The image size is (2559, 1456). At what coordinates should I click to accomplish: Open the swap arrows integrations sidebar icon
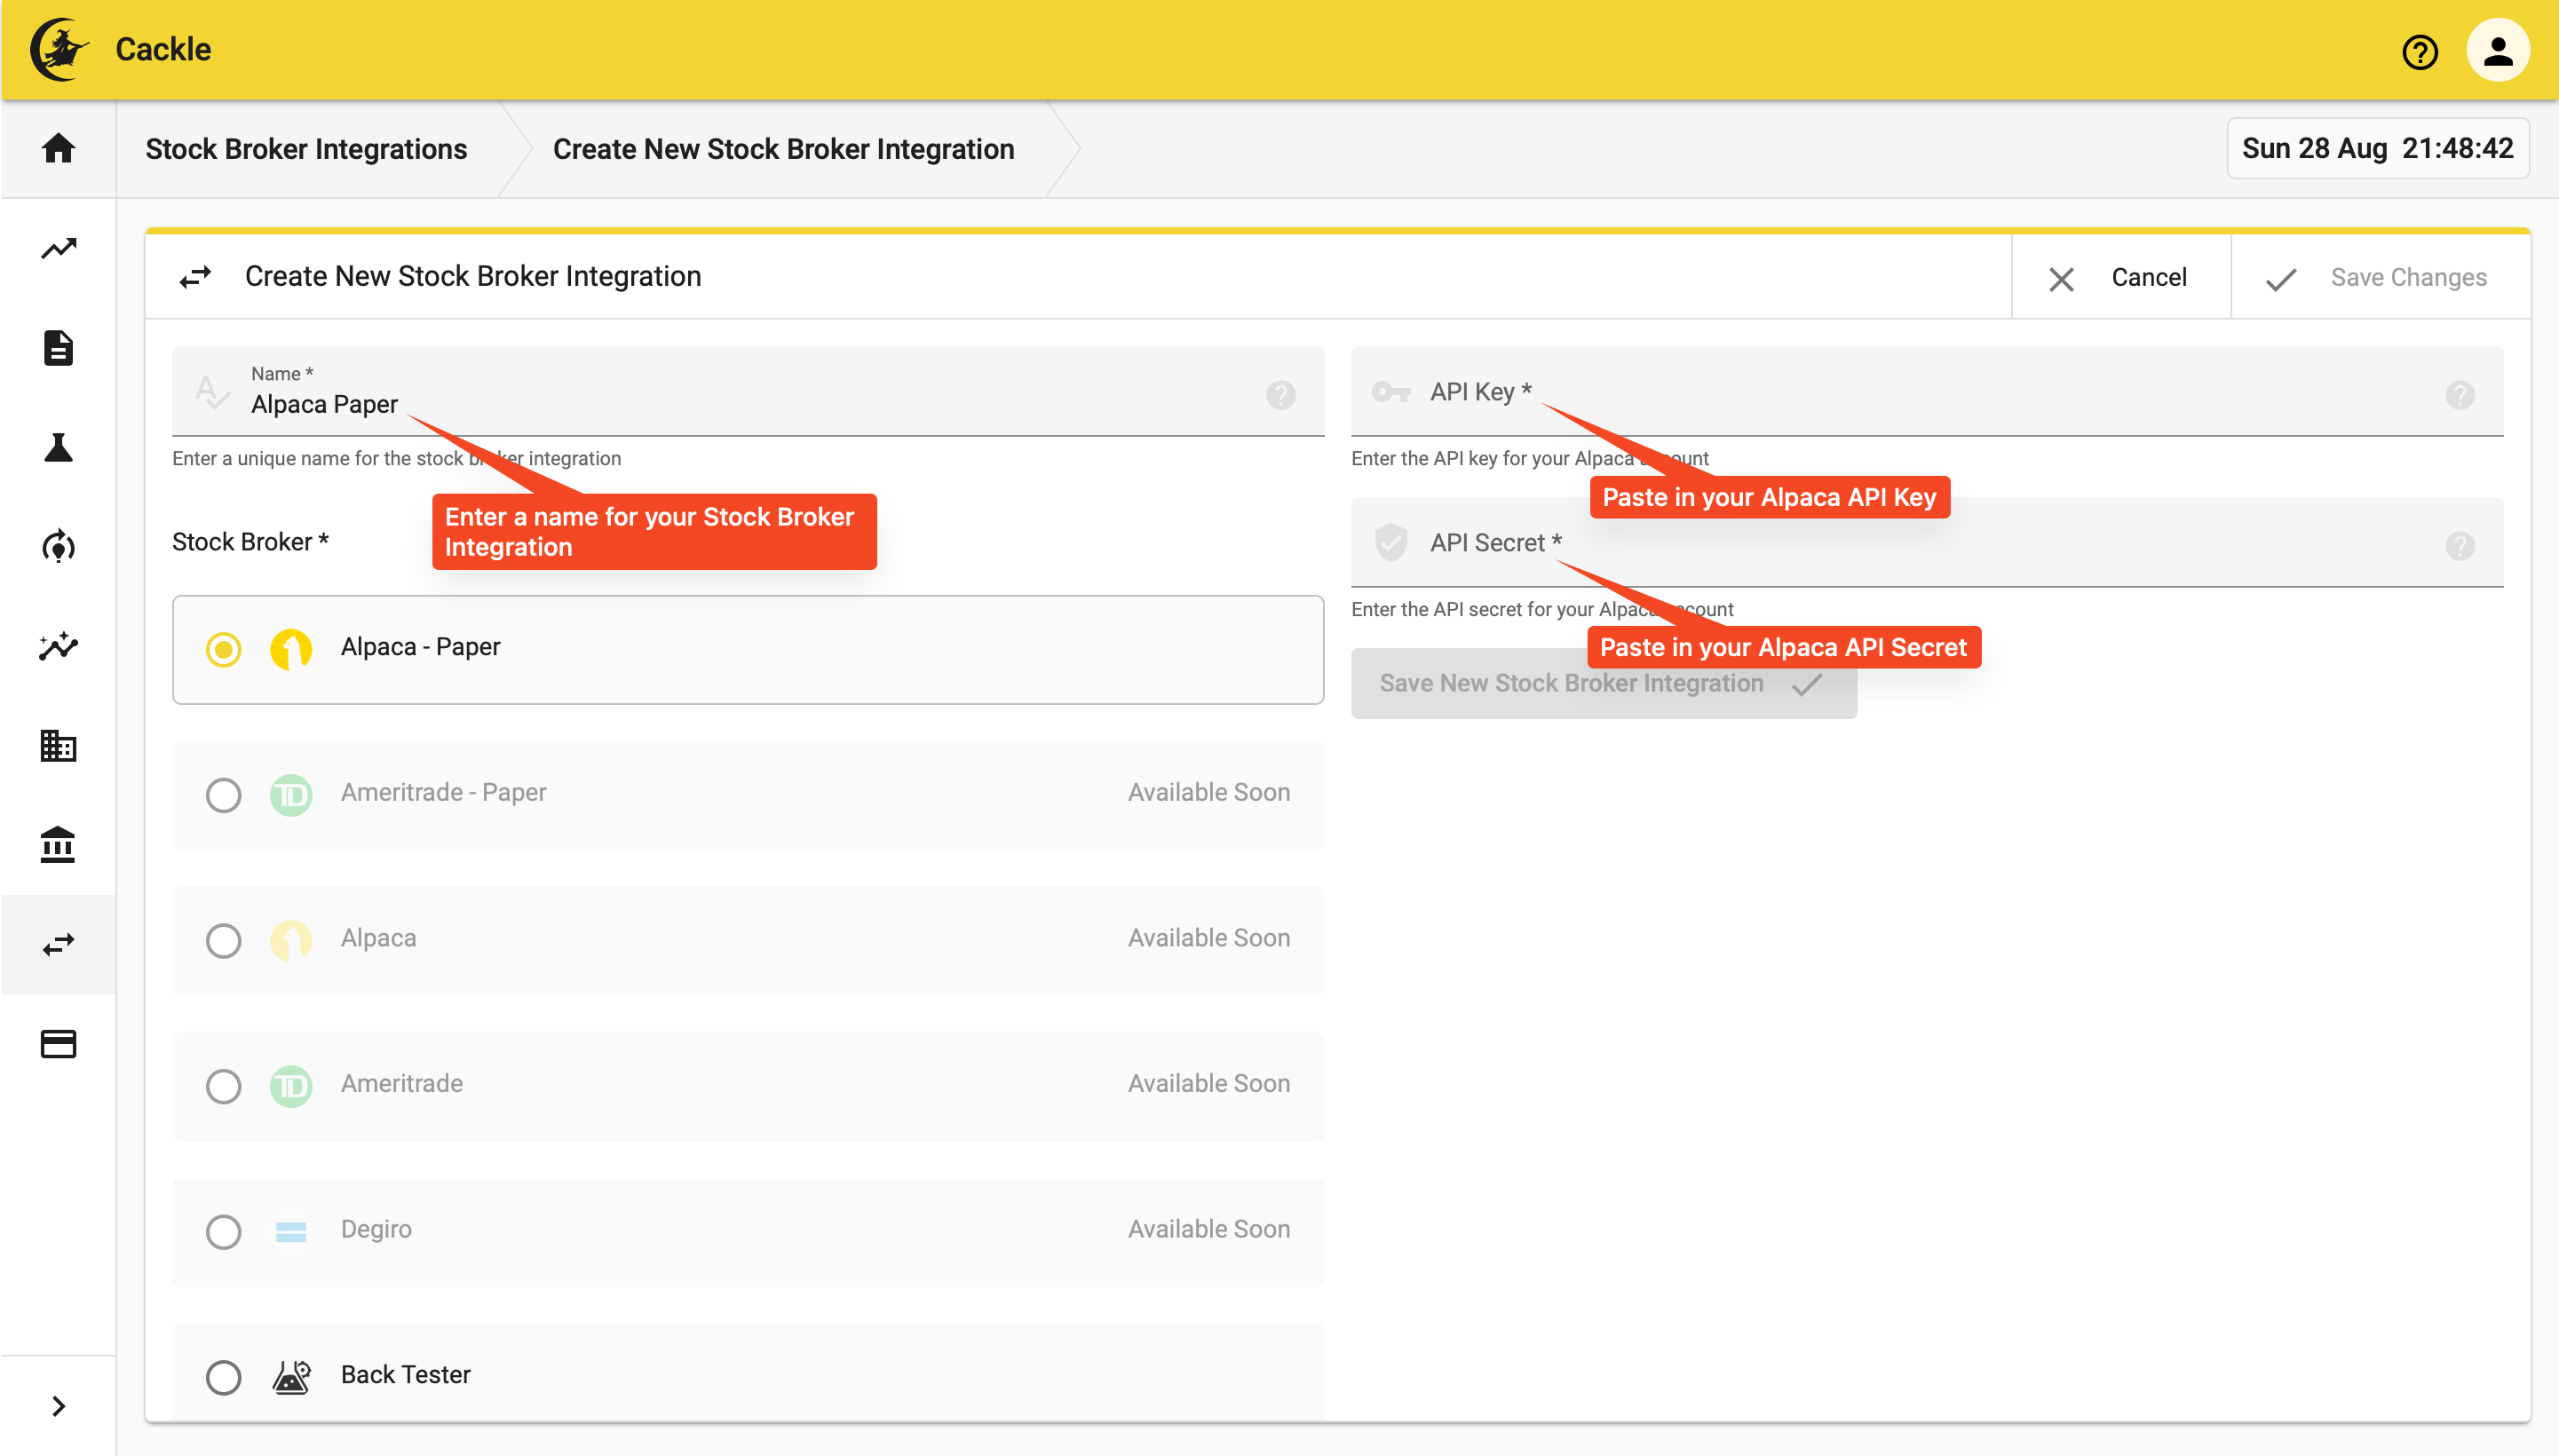pyautogui.click(x=58, y=944)
